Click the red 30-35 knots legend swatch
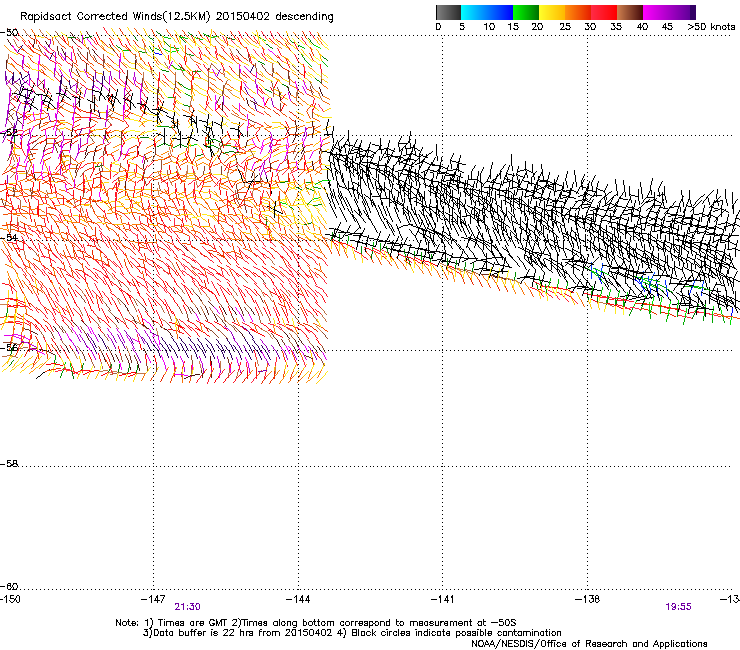The image size is (740, 650). (604, 12)
